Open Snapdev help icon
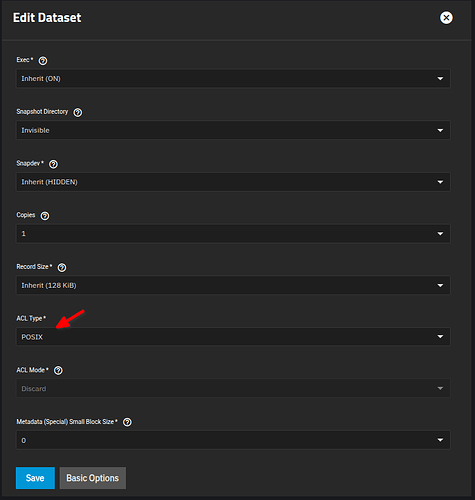Screen dimensions: 475x500 click(53, 164)
